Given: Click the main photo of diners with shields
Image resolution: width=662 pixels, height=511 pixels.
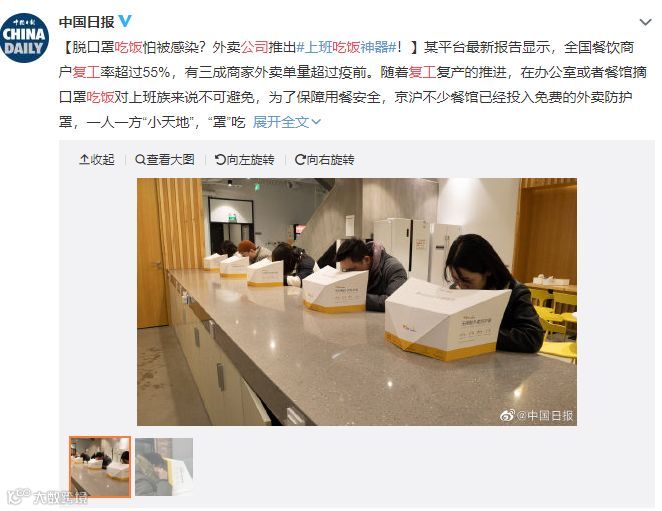Looking at the screenshot, I should [357, 302].
